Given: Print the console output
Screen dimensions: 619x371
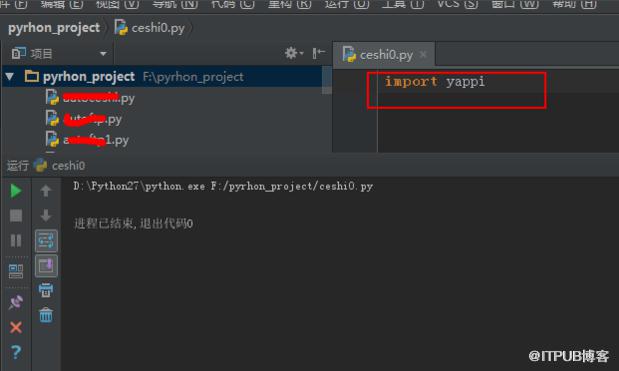Looking at the screenshot, I should click(46, 290).
